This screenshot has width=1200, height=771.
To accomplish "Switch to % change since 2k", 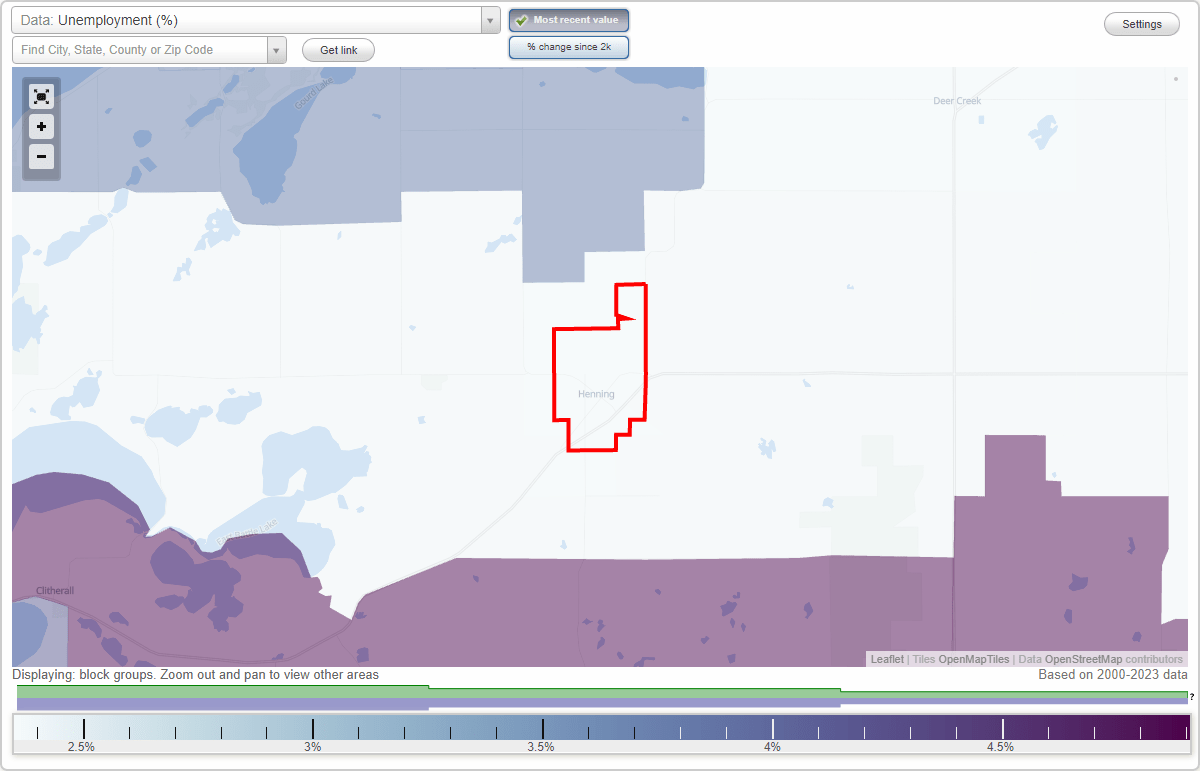I will click(x=569, y=47).
